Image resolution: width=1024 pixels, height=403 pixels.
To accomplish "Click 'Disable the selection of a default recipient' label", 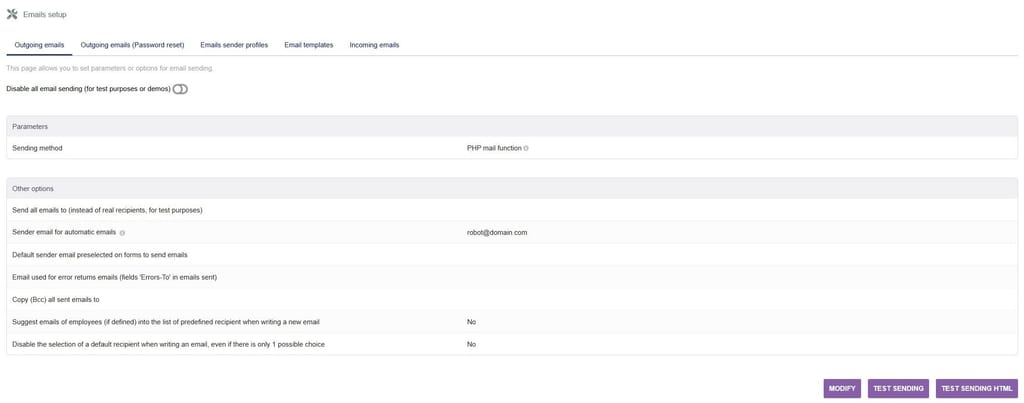I will pos(168,344).
